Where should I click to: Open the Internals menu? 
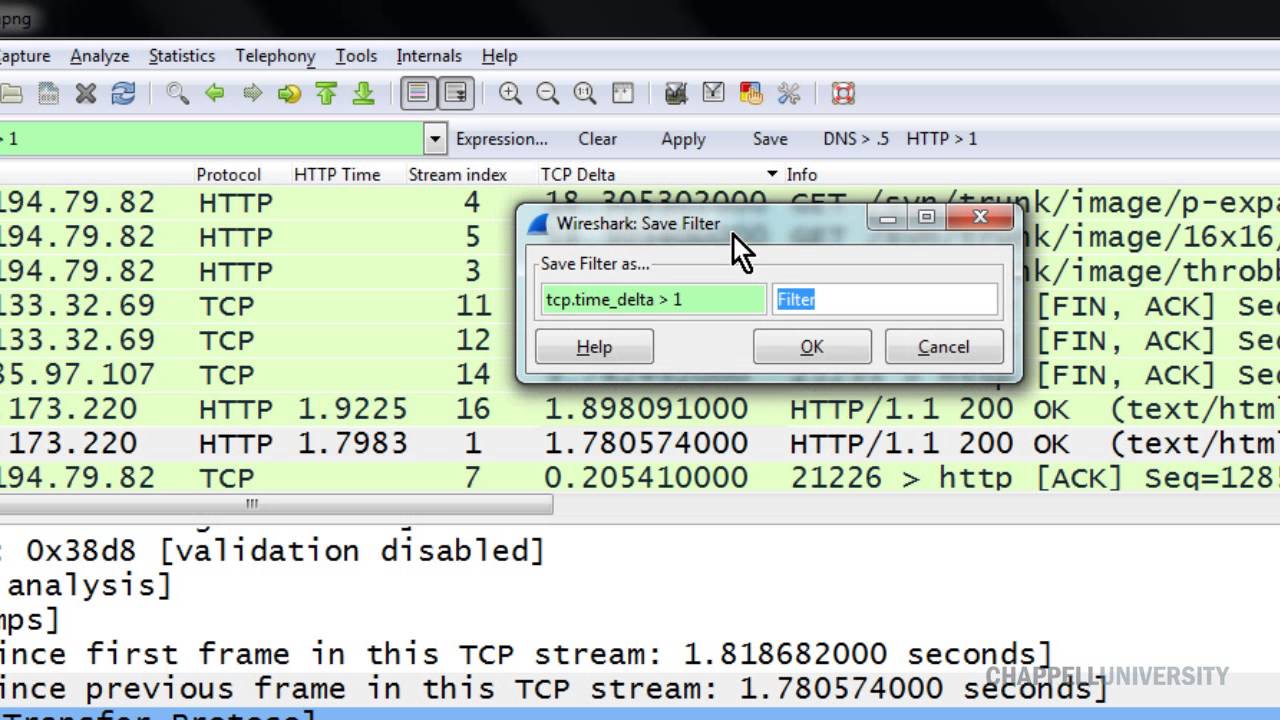click(429, 56)
